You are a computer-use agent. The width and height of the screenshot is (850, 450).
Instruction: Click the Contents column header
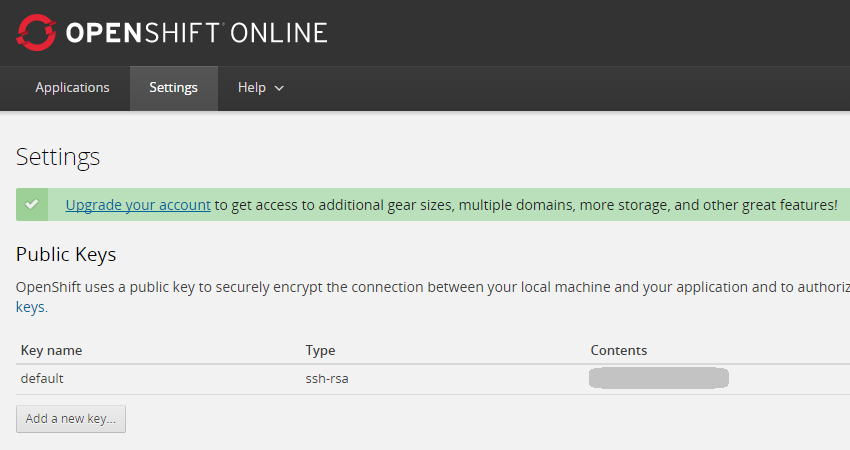(618, 350)
